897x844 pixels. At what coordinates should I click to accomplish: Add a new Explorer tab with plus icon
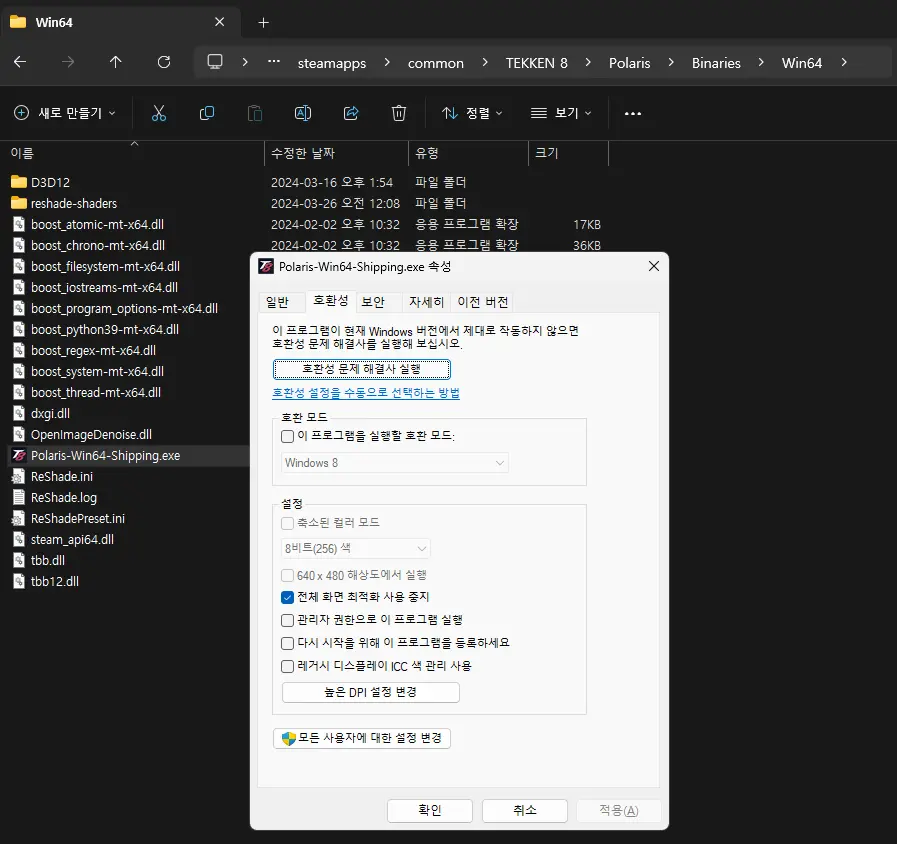[264, 22]
